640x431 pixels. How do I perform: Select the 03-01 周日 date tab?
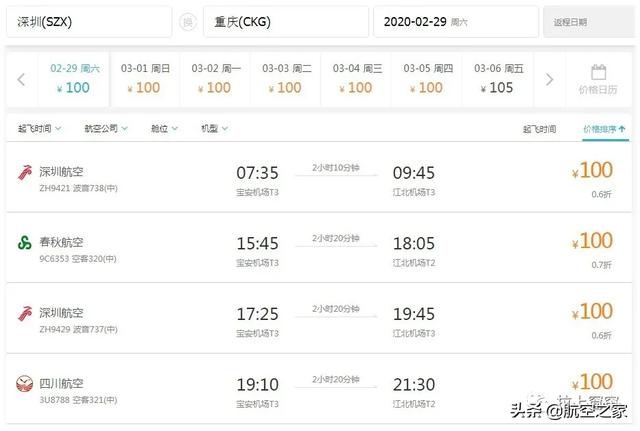(x=145, y=79)
